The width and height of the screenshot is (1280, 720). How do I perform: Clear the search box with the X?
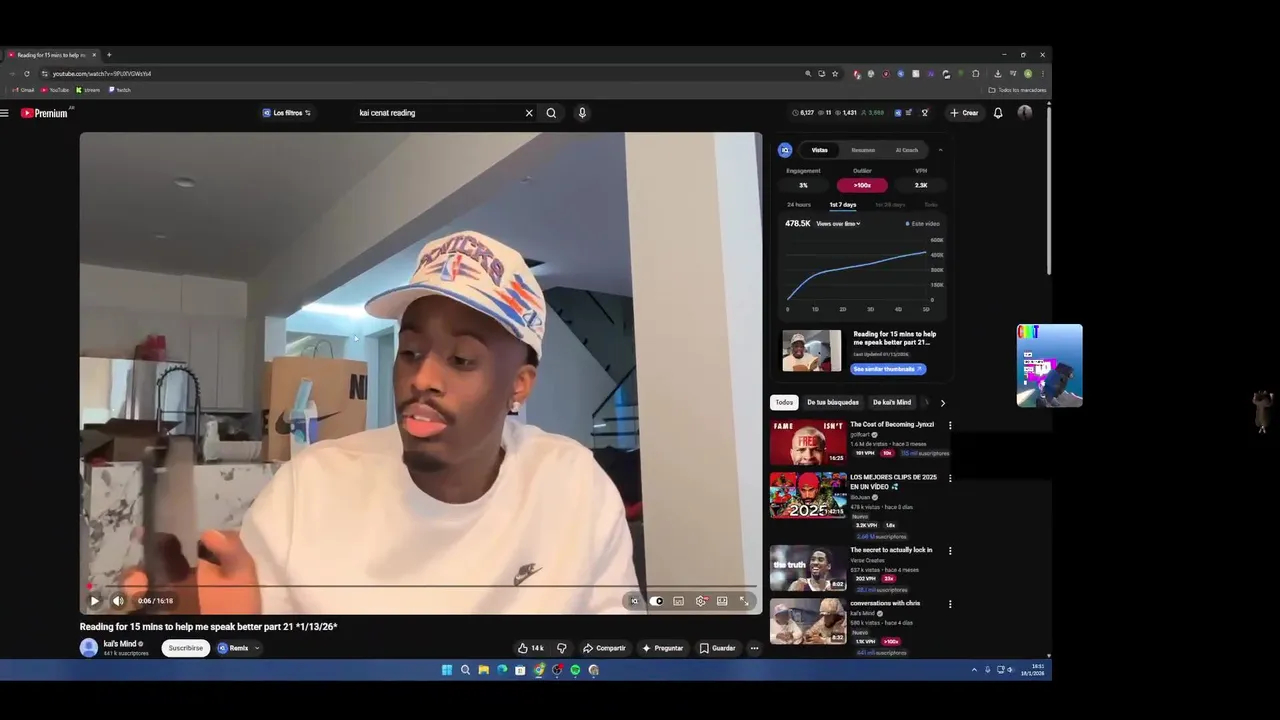click(x=529, y=113)
